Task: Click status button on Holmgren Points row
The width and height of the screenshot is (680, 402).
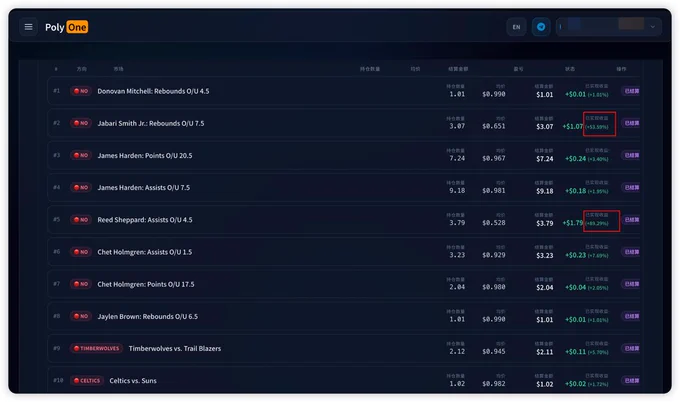Action: point(631,284)
